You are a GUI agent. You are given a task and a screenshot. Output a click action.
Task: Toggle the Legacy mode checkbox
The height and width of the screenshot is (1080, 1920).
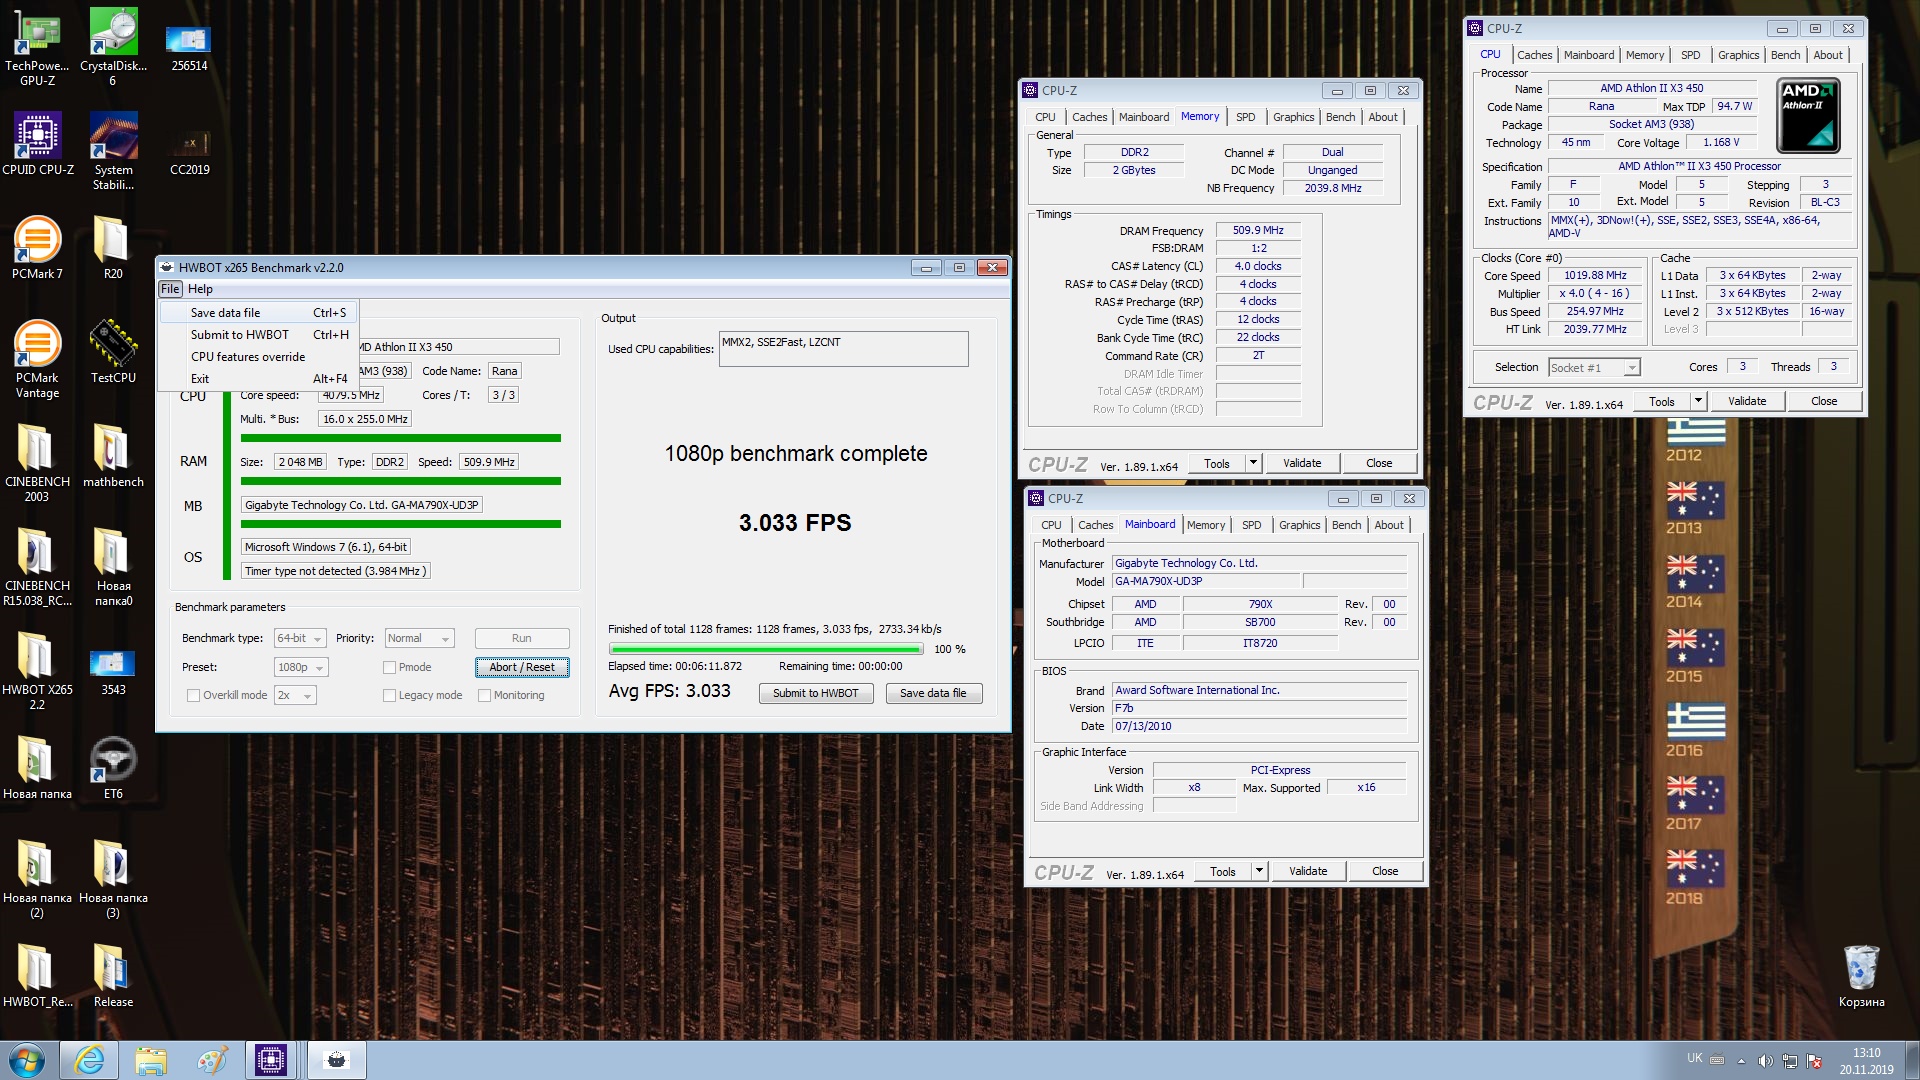390,696
